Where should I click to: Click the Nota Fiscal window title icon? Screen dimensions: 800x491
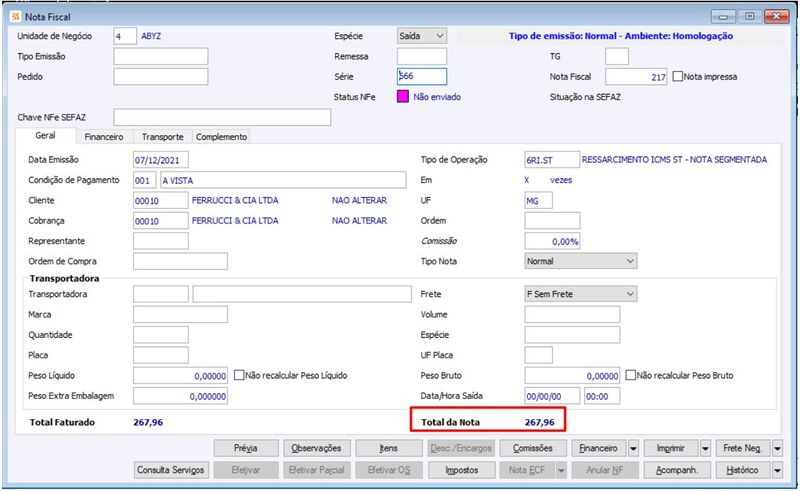[x=16, y=17]
